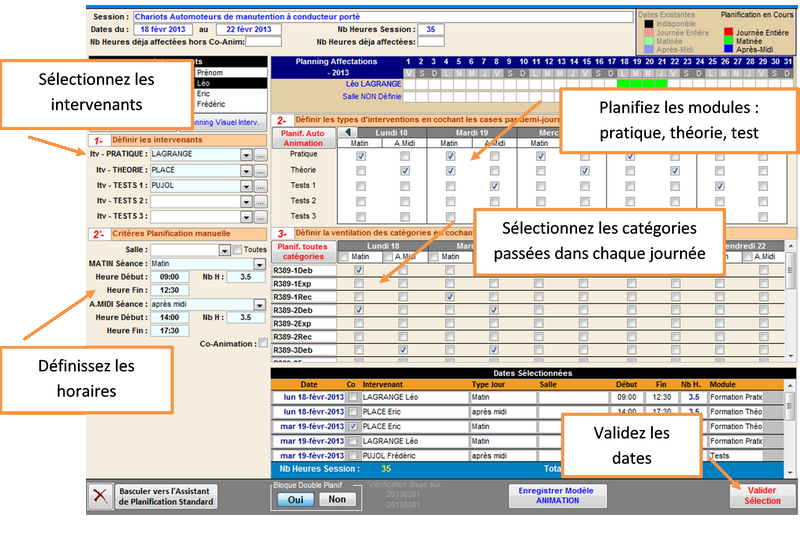This screenshot has height=534, width=800.
Task: Click Enregistrer Modèle ANIMATION button
Action: click(559, 497)
